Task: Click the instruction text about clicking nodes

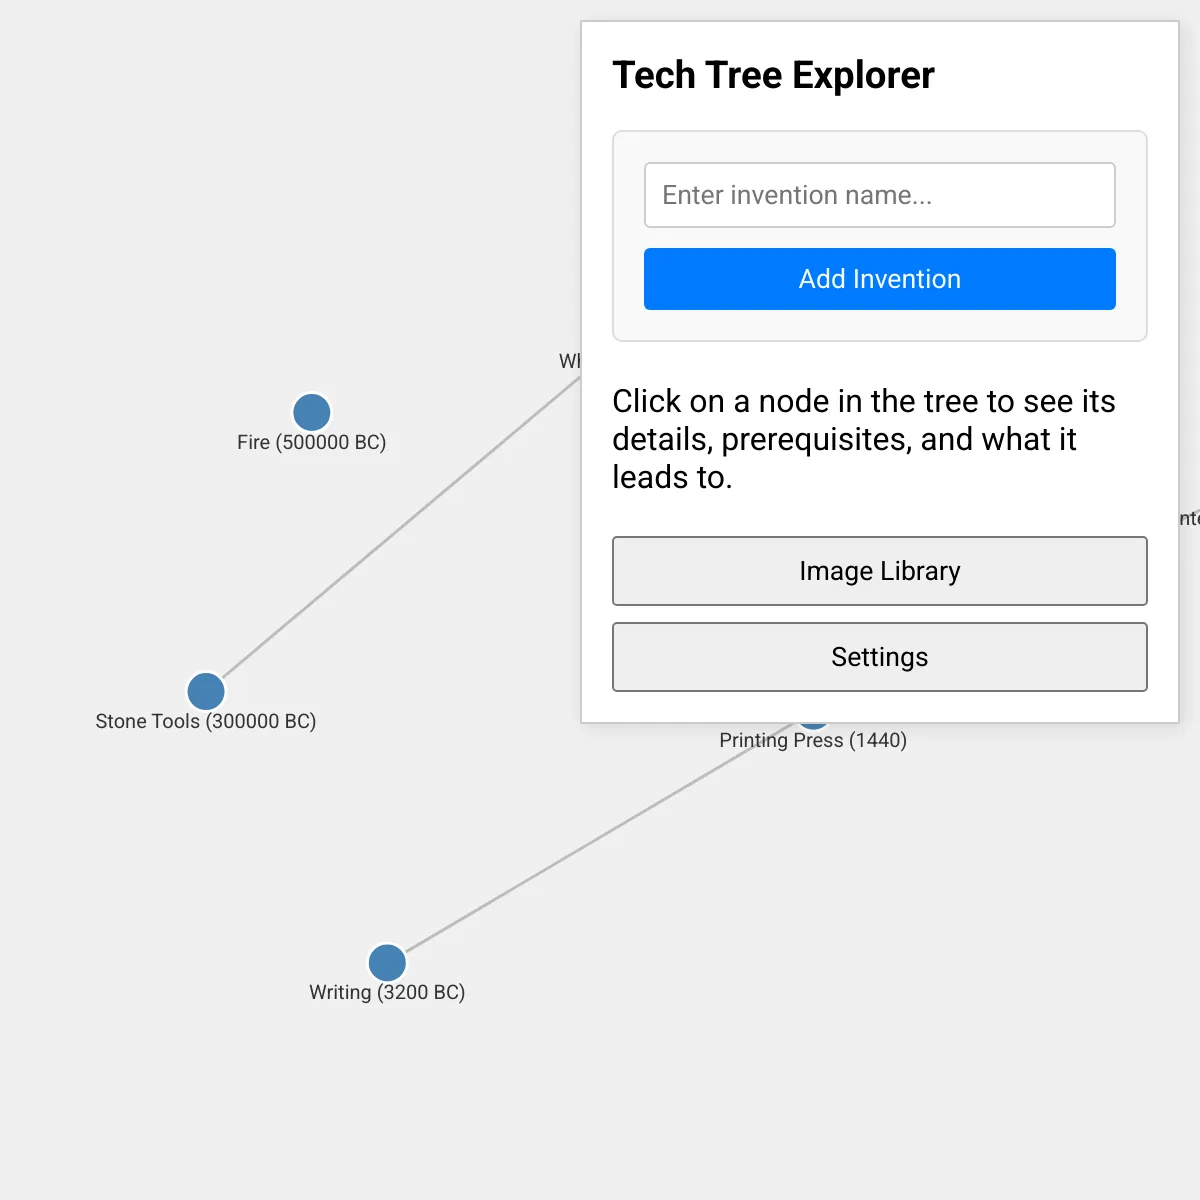Action: coord(863,439)
